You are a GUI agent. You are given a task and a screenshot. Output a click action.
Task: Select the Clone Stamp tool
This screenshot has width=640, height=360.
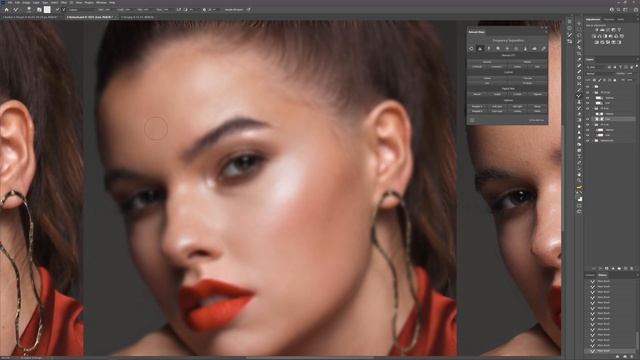click(x=579, y=102)
